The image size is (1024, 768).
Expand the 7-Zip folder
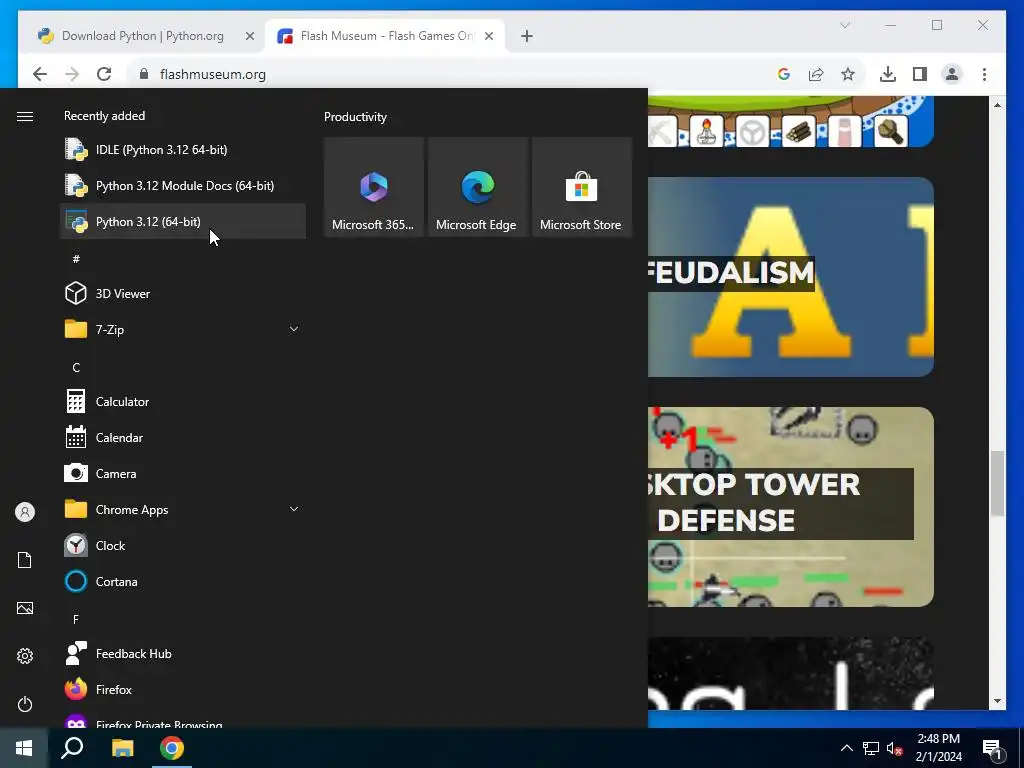[183, 329]
